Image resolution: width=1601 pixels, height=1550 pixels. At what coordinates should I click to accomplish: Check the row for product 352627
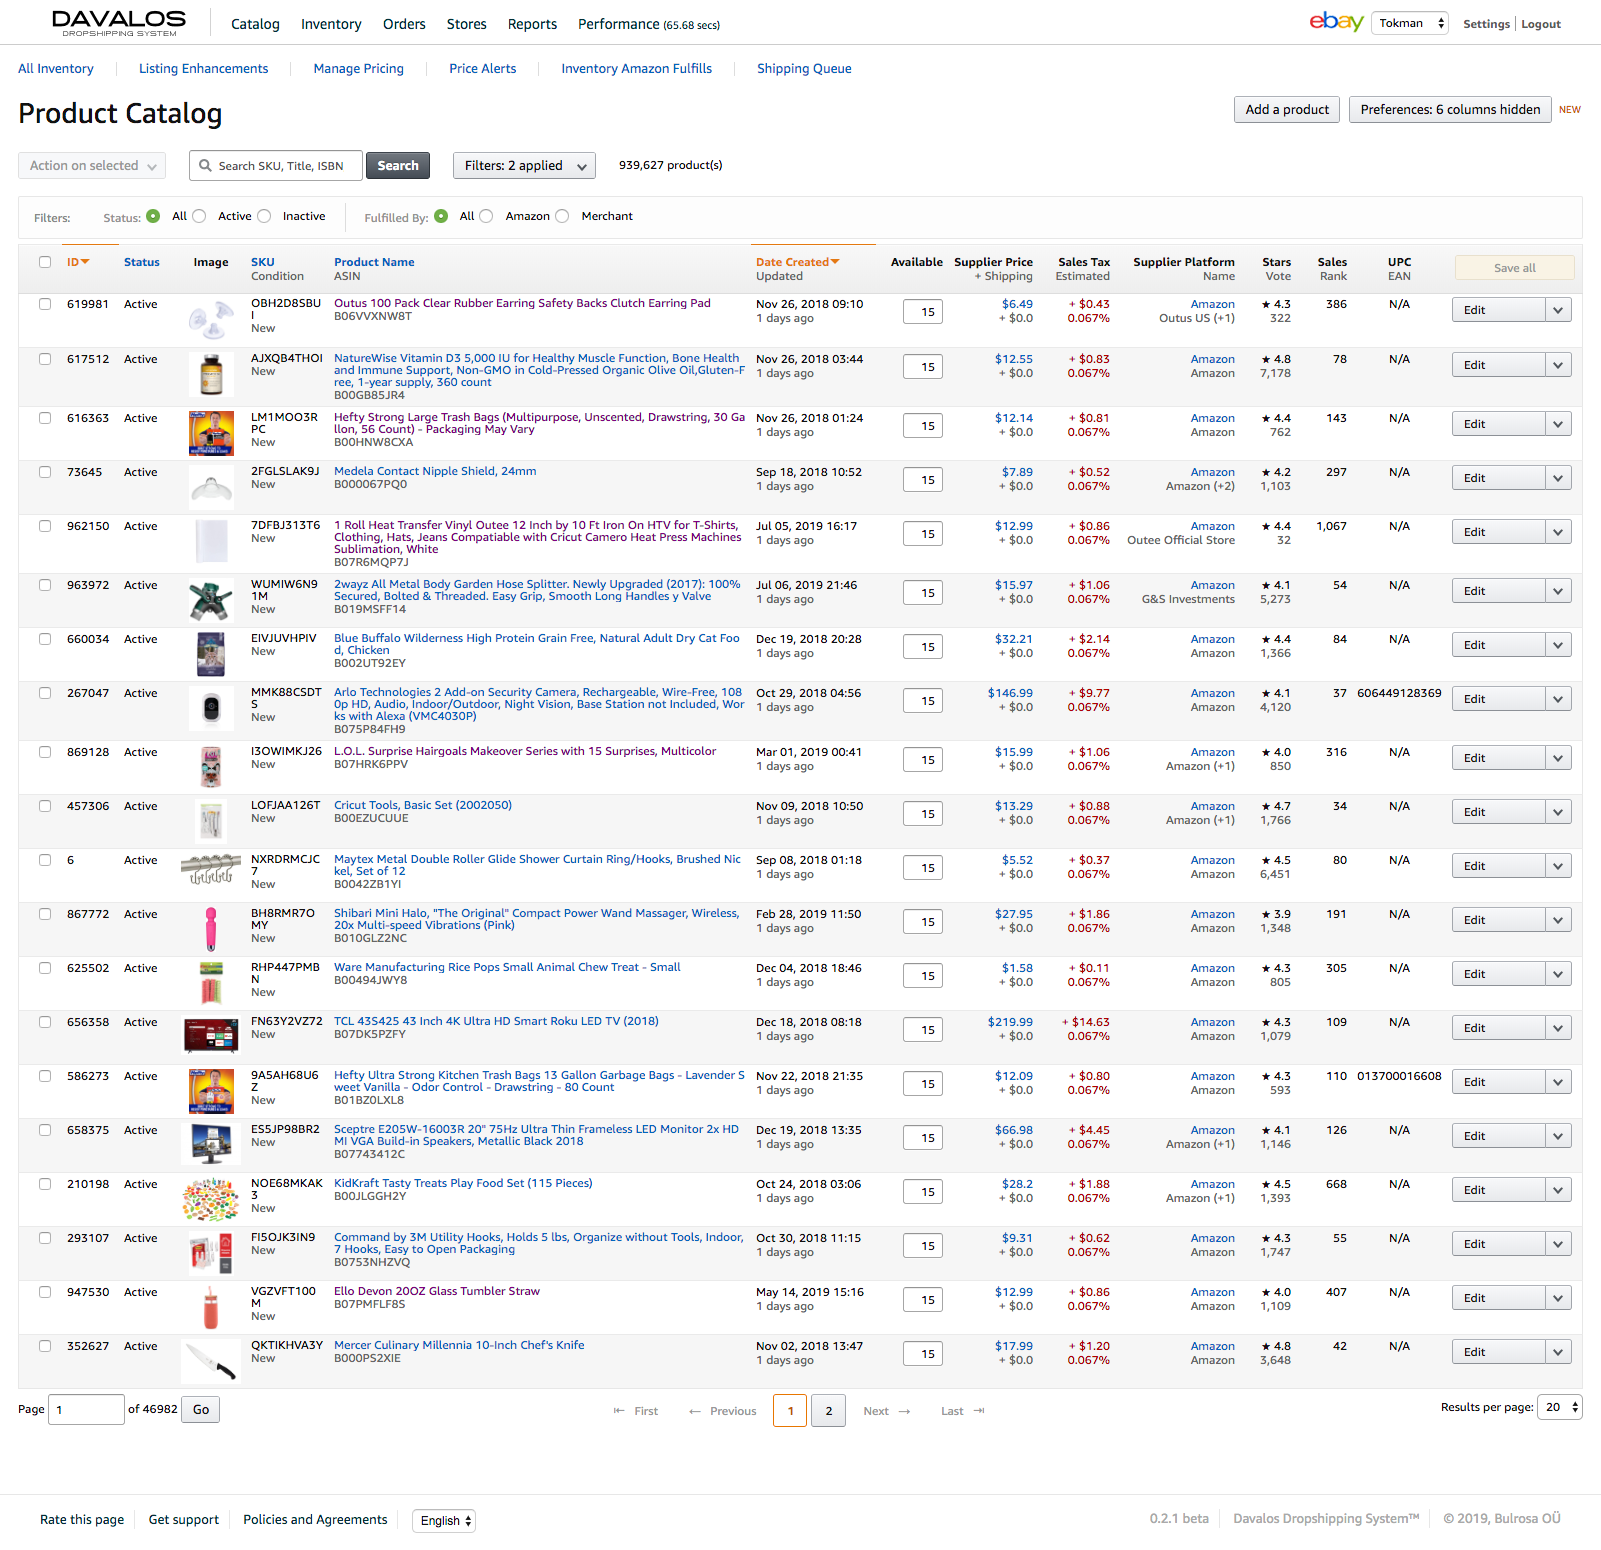[x=45, y=1346]
